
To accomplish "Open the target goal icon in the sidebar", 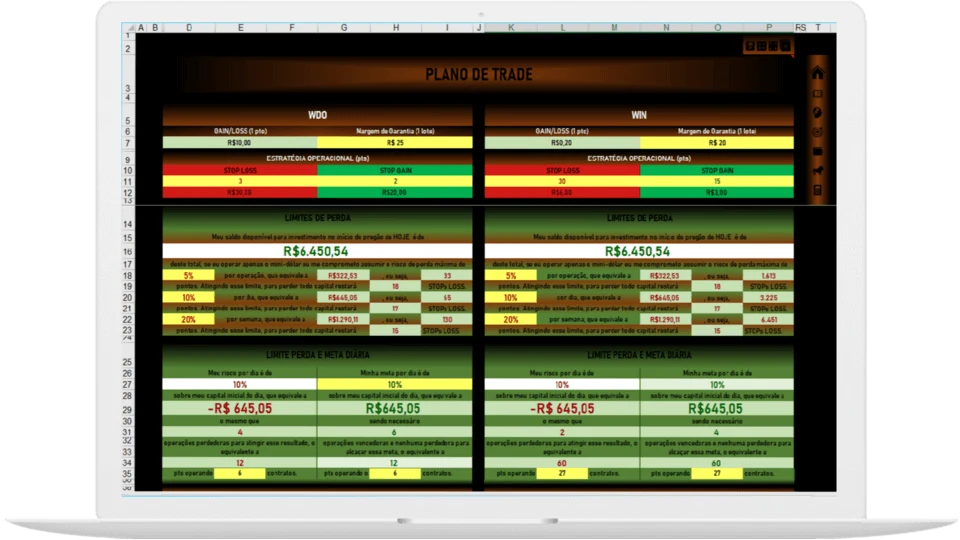I will coord(817,132).
